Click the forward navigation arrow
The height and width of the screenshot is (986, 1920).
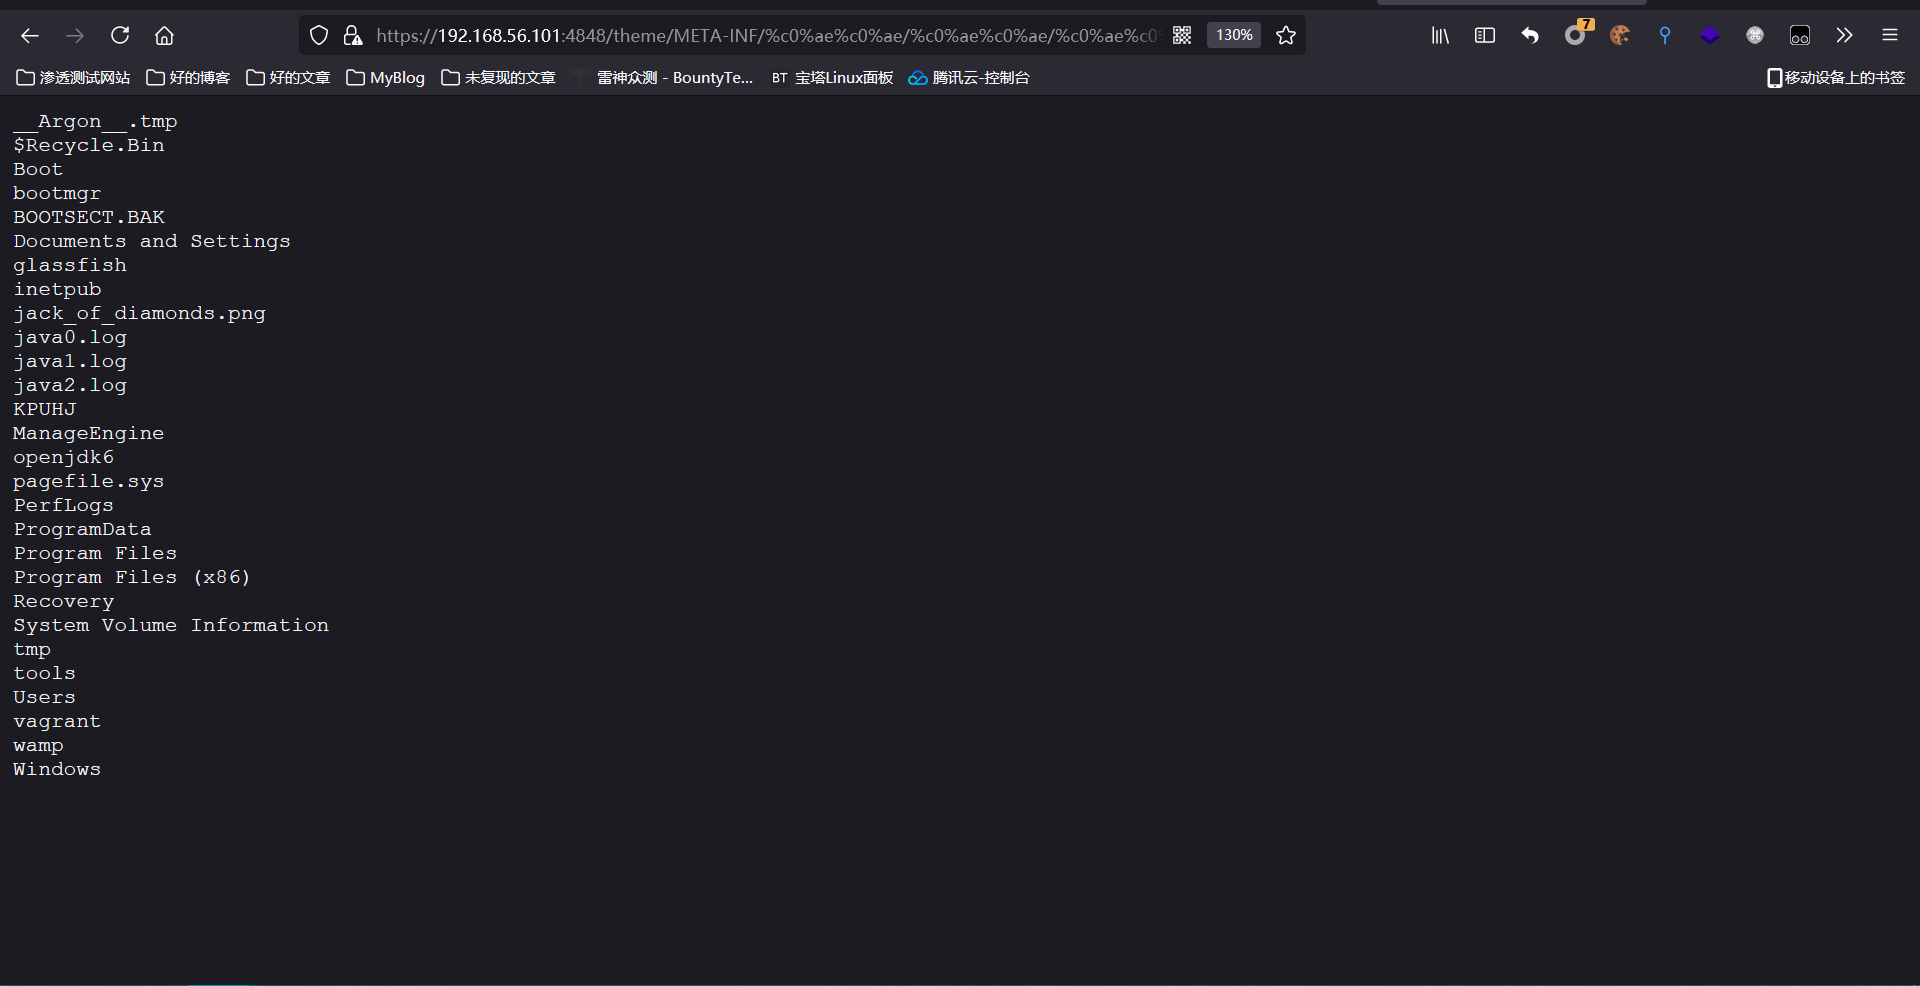(x=75, y=36)
